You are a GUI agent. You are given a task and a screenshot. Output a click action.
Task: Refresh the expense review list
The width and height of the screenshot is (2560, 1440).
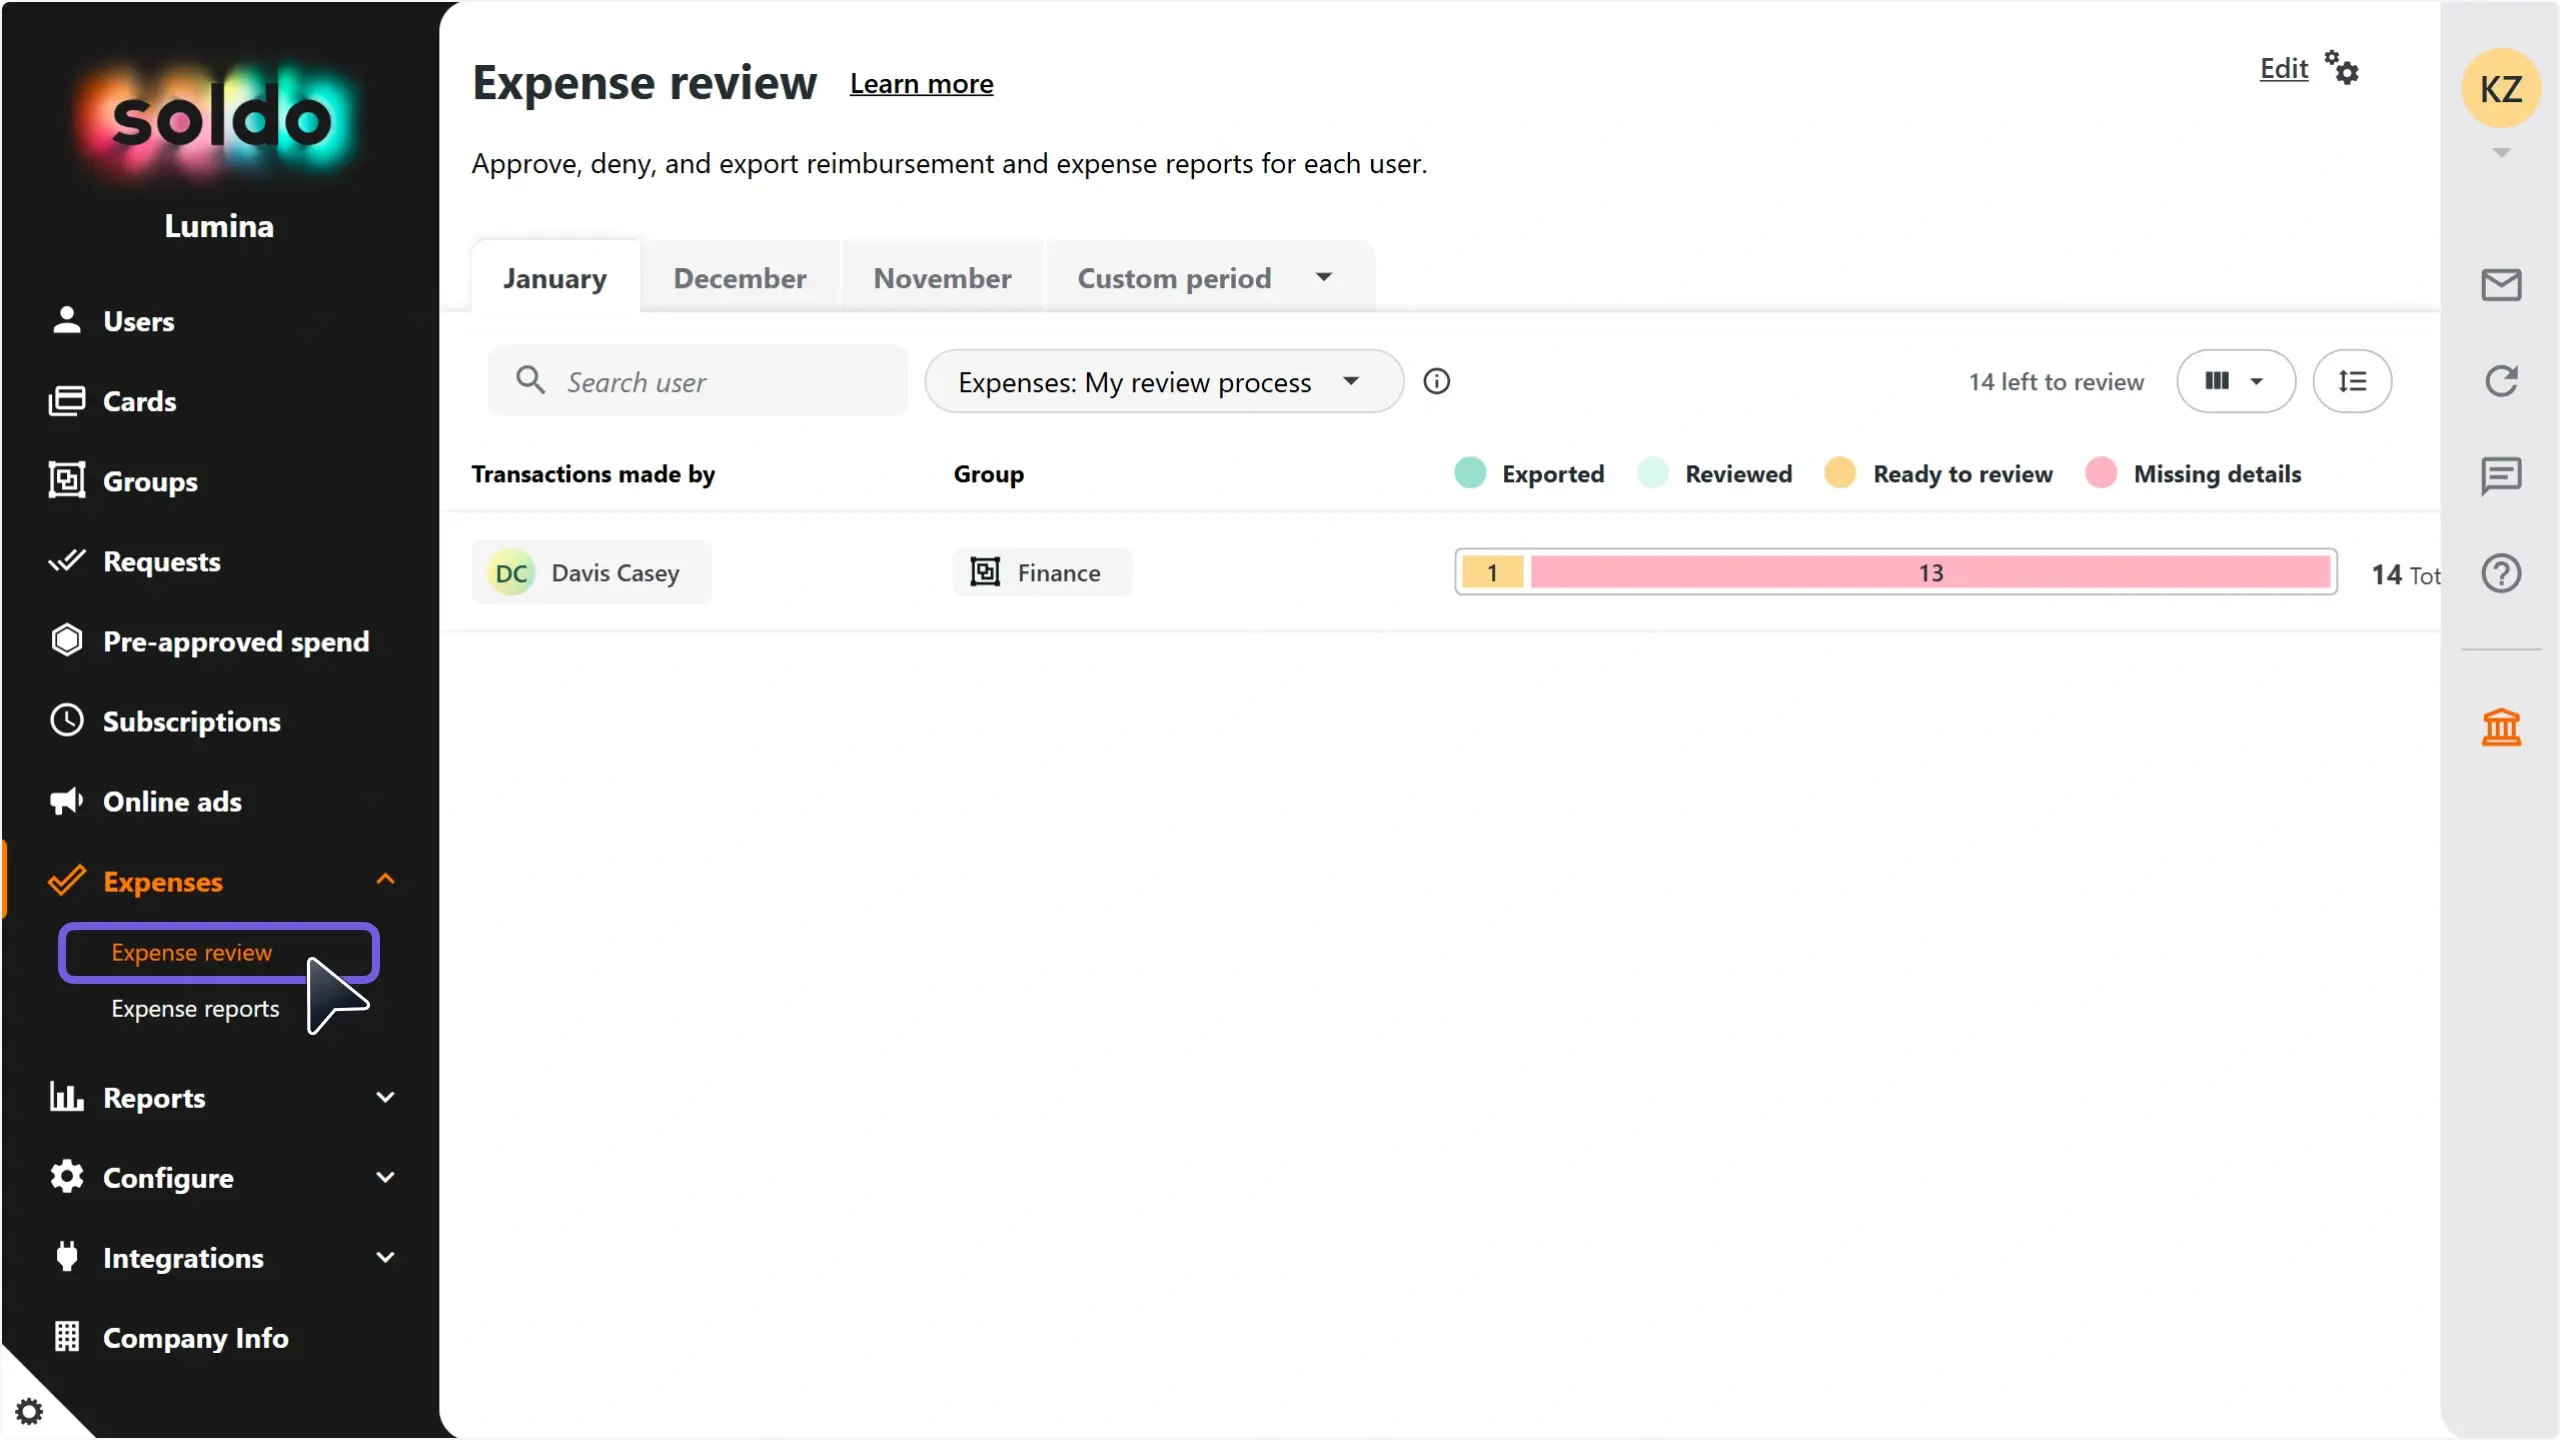tap(2501, 381)
